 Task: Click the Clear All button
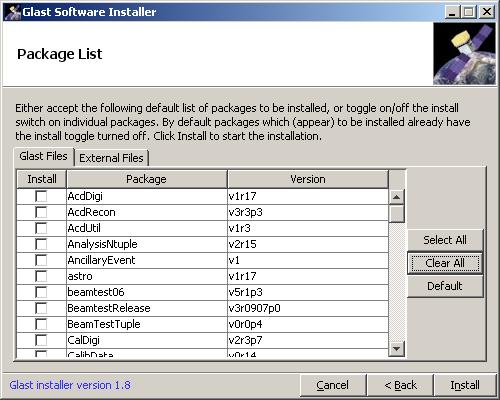pyautogui.click(x=445, y=263)
